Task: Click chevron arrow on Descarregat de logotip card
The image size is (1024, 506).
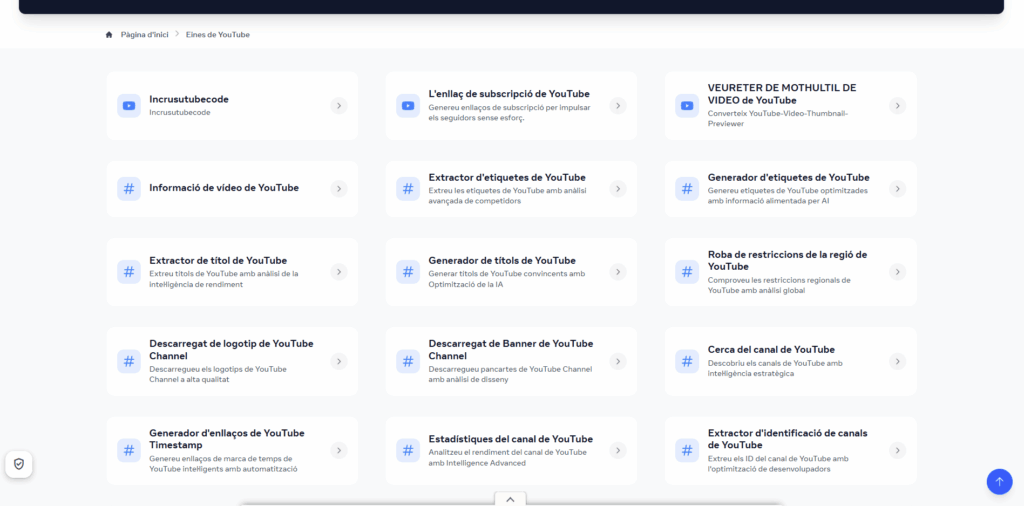Action: point(338,361)
